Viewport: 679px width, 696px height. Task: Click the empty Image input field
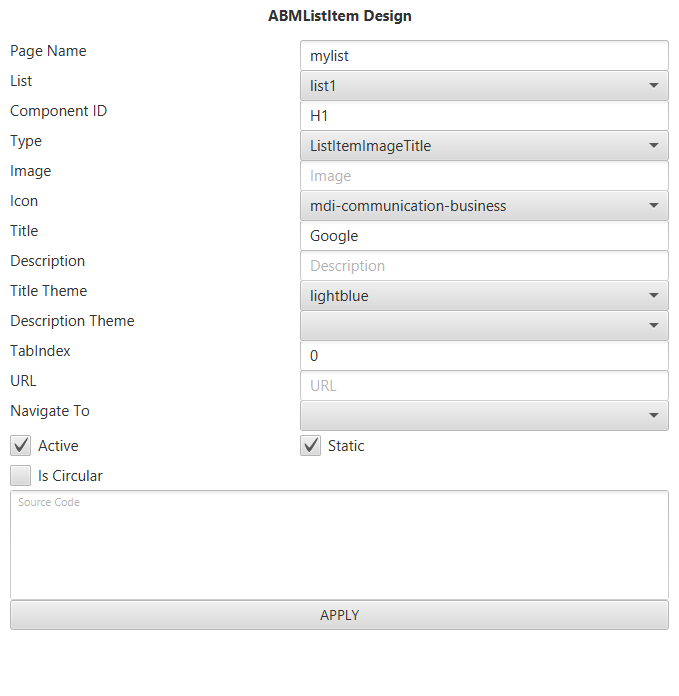pyautogui.click(x=484, y=176)
